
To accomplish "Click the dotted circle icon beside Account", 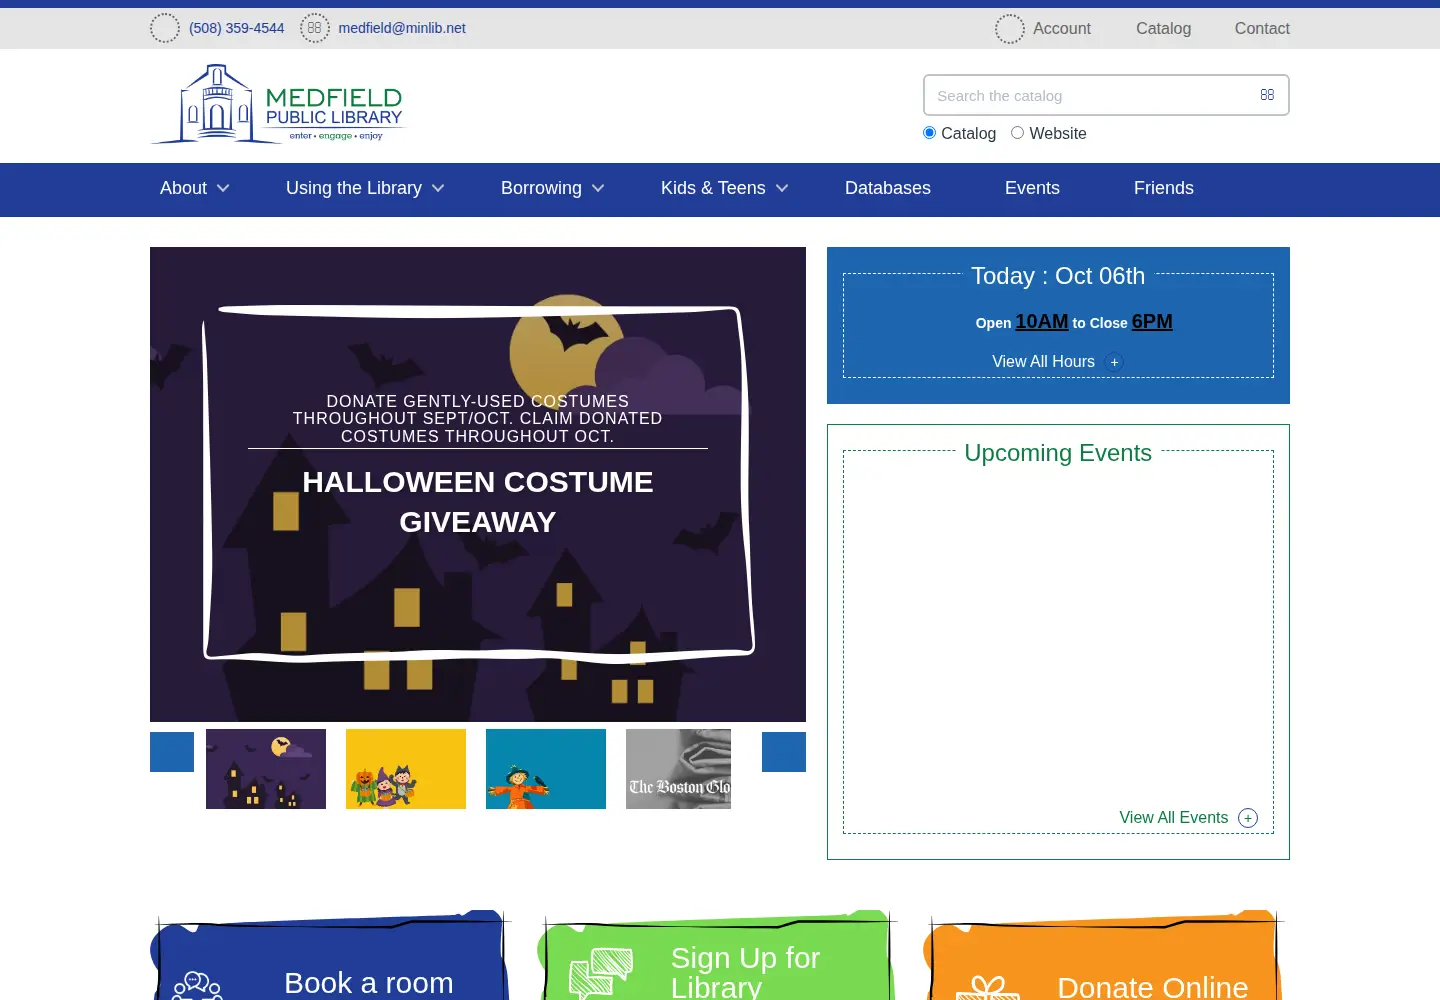I will click(1010, 29).
